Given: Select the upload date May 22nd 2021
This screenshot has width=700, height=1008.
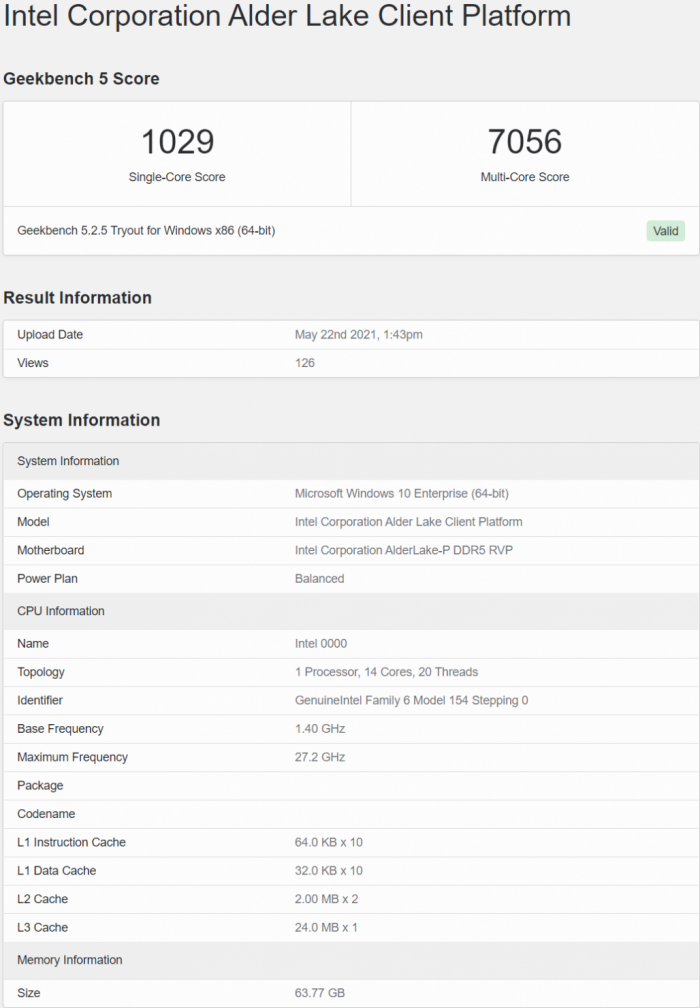Looking at the screenshot, I should (358, 335).
